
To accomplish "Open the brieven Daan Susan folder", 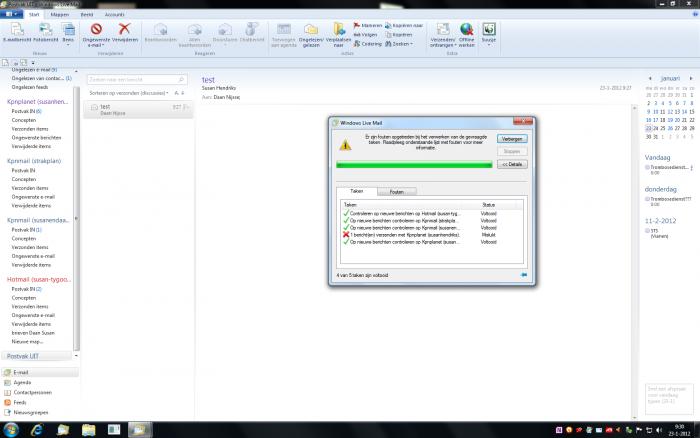I will [x=33, y=333].
